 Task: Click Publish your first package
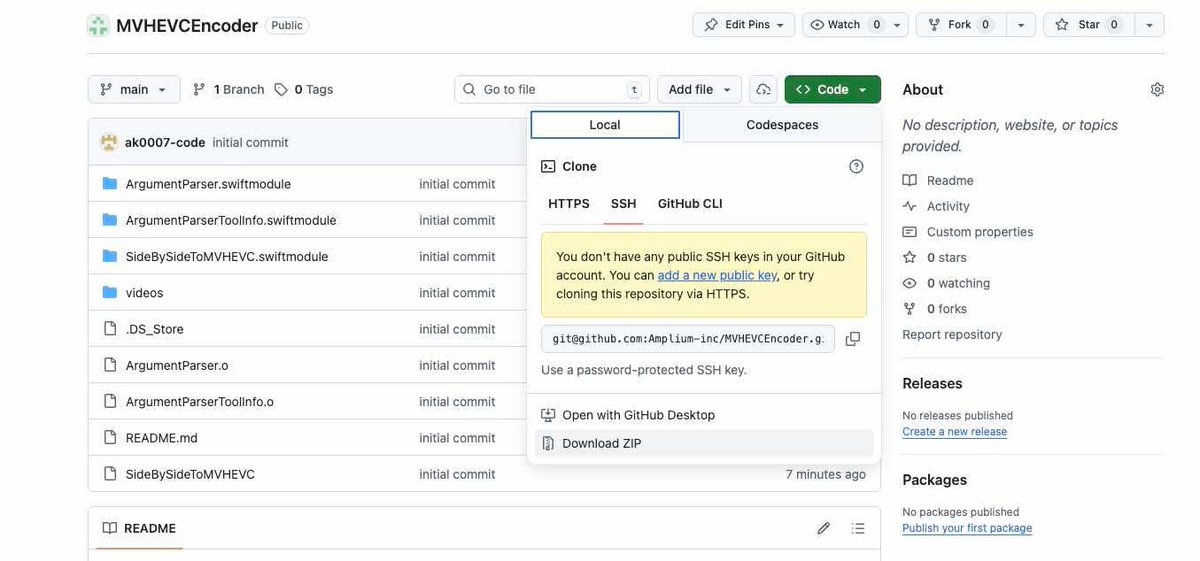(967, 528)
